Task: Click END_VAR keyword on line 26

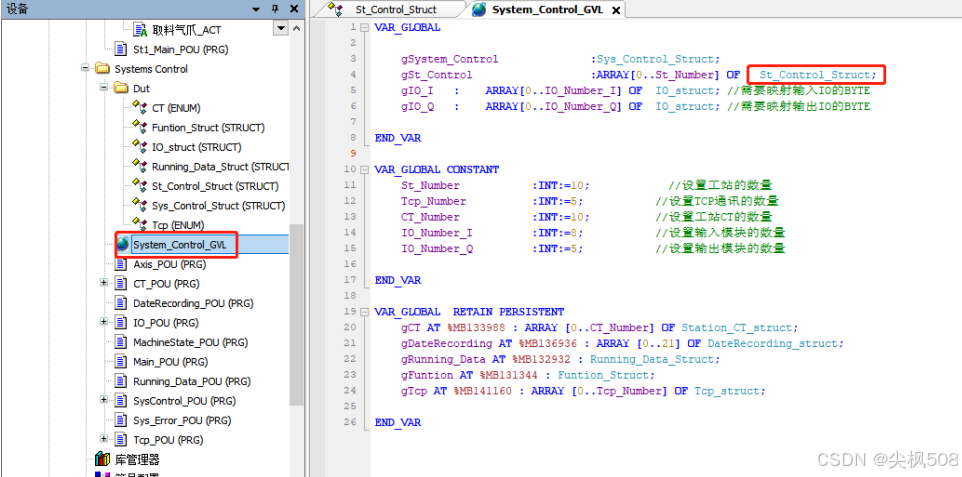Action: (x=398, y=422)
